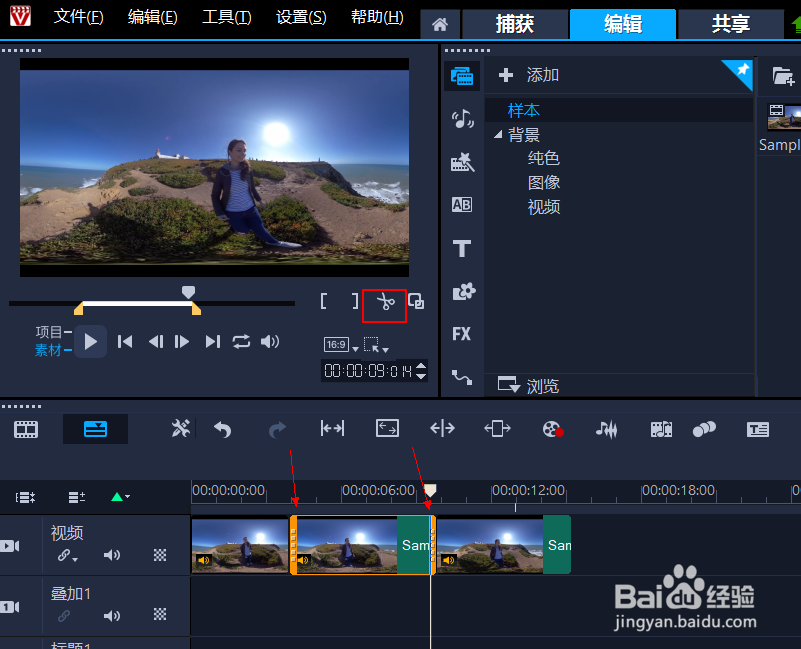801x649 pixels.
Task: Set the mark-out bracket point
Action: coord(355,301)
